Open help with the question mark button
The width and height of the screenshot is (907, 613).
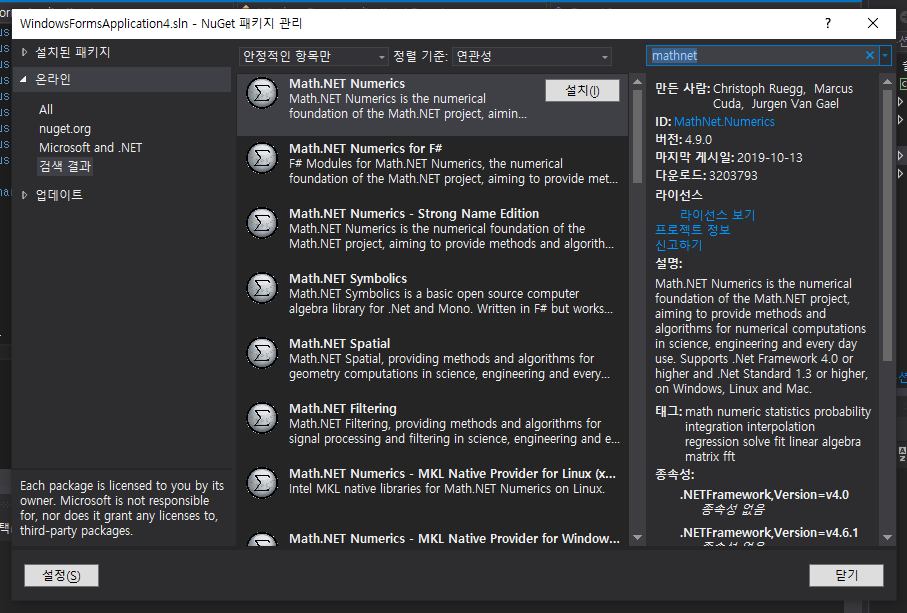click(828, 23)
